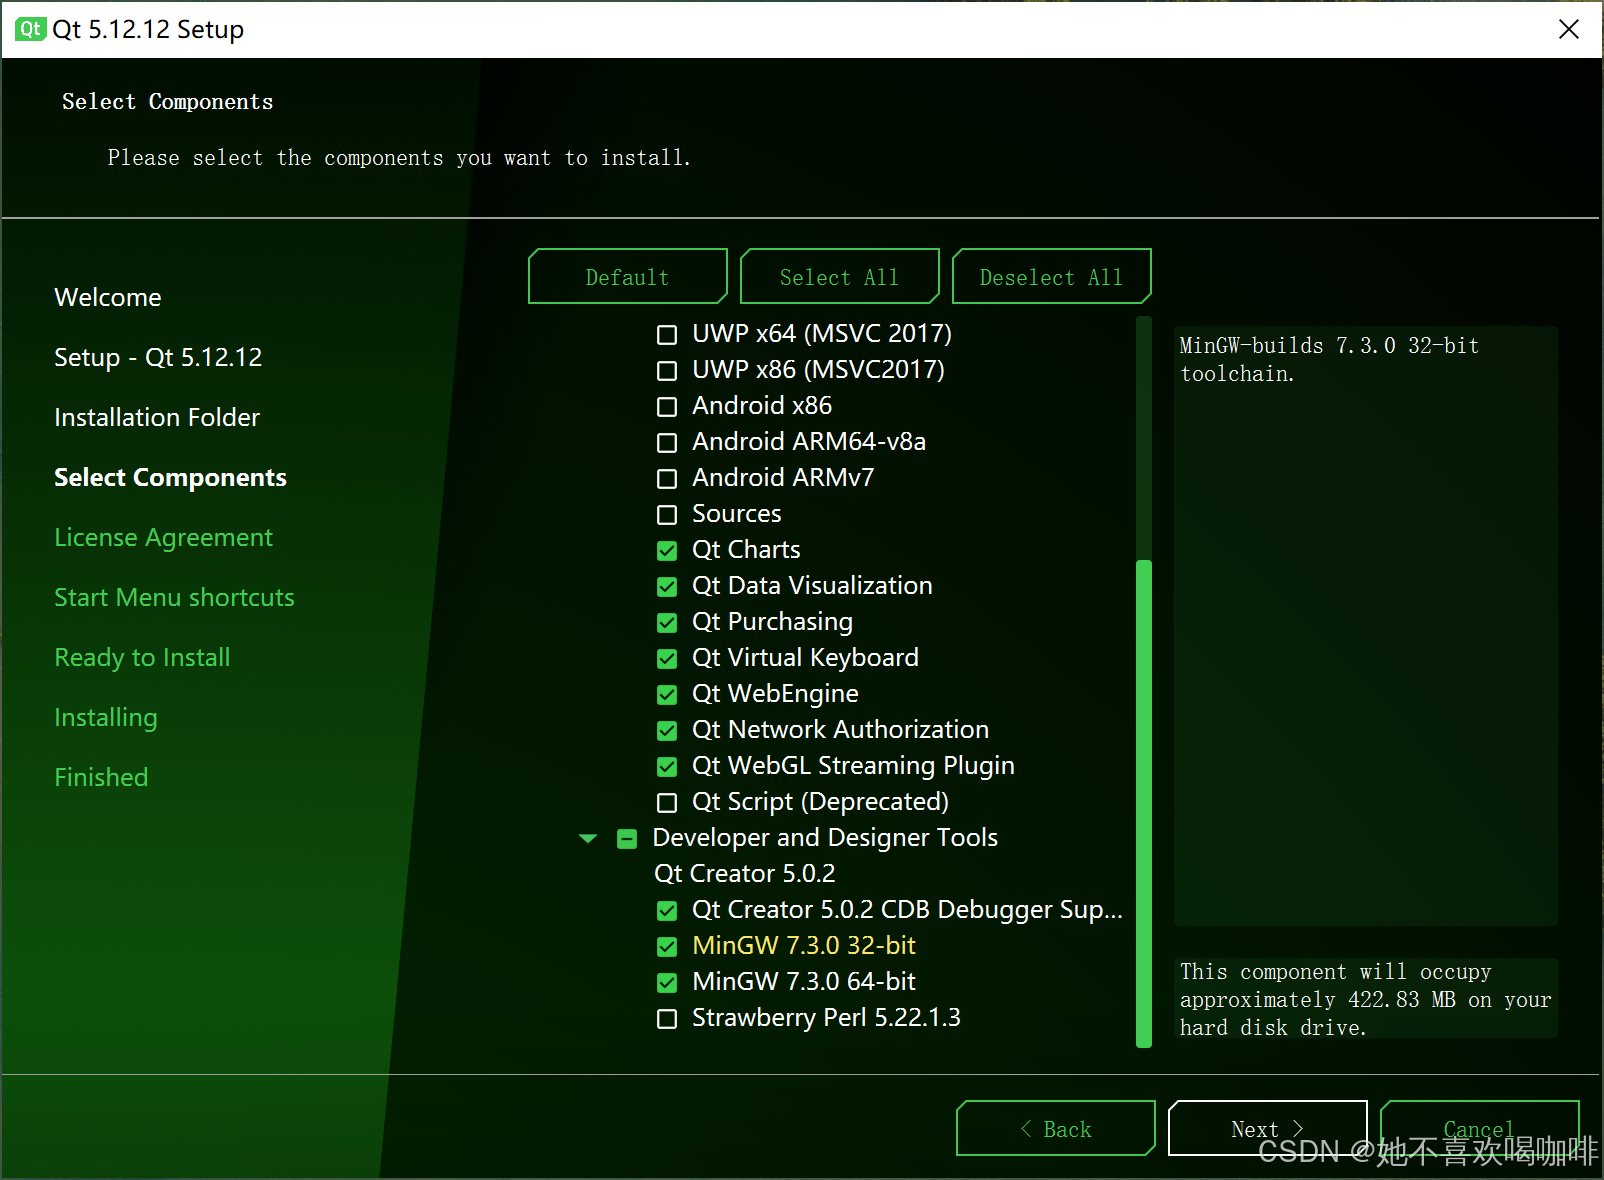Uncheck Qt Creator 5.0.2 CDB Debugger Support checkbox

click(x=667, y=910)
